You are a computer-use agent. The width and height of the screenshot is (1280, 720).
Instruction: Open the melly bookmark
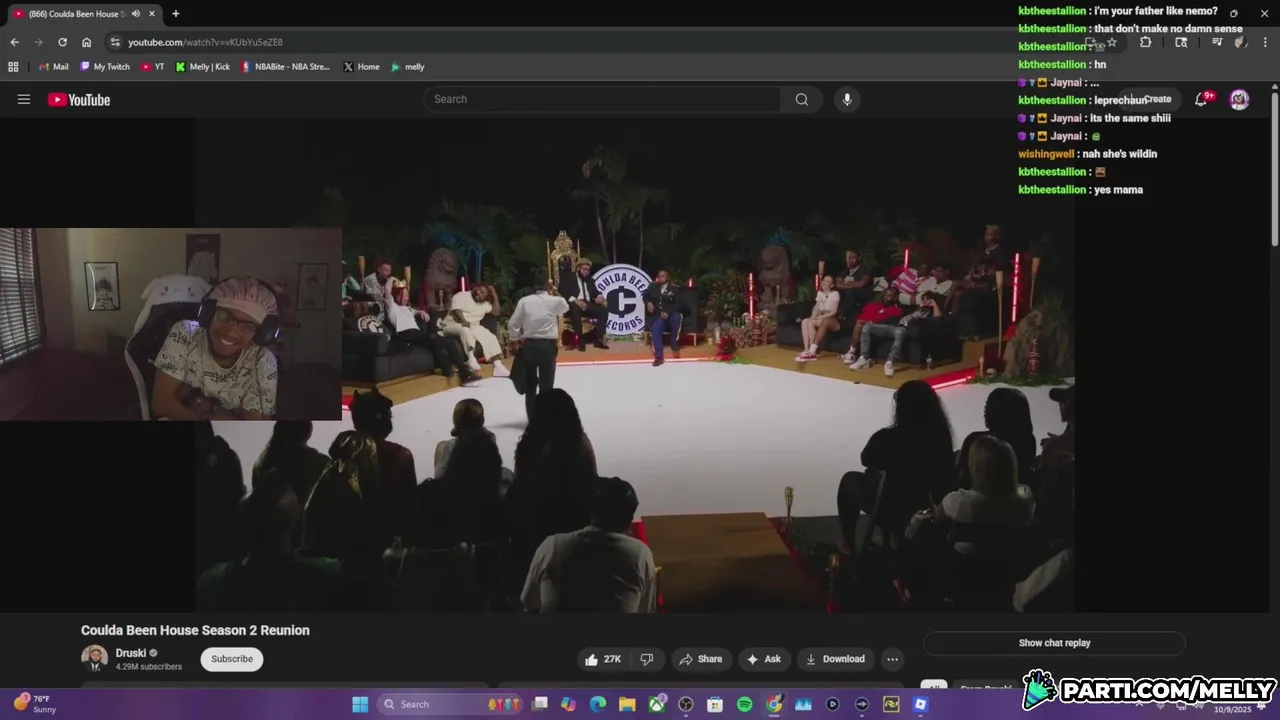coord(407,67)
